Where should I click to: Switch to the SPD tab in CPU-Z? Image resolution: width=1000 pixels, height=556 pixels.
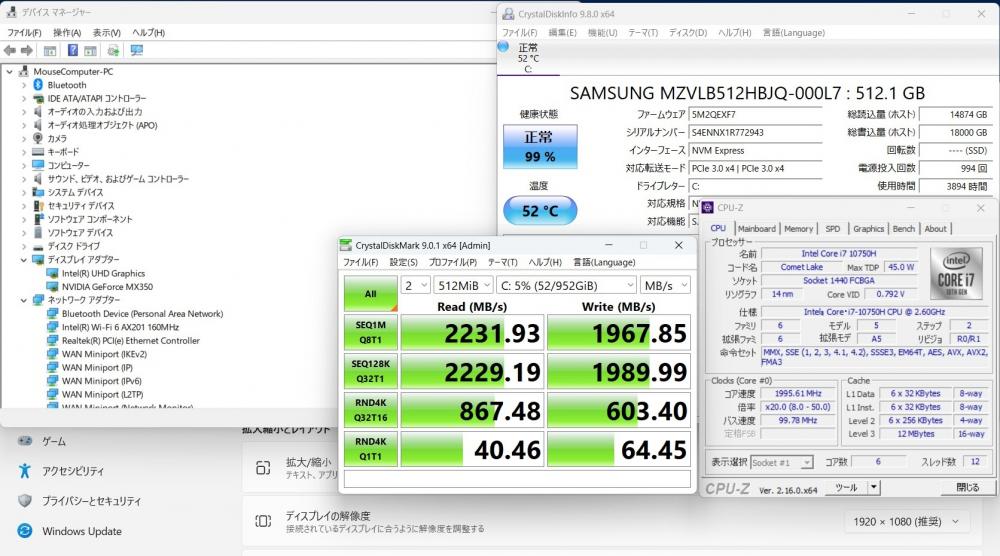[832, 228]
